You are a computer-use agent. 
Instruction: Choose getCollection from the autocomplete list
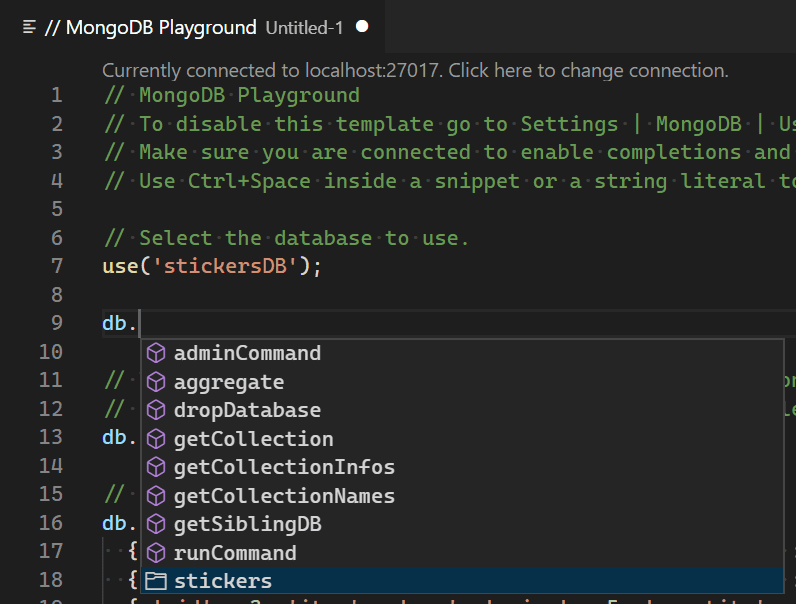click(x=253, y=439)
